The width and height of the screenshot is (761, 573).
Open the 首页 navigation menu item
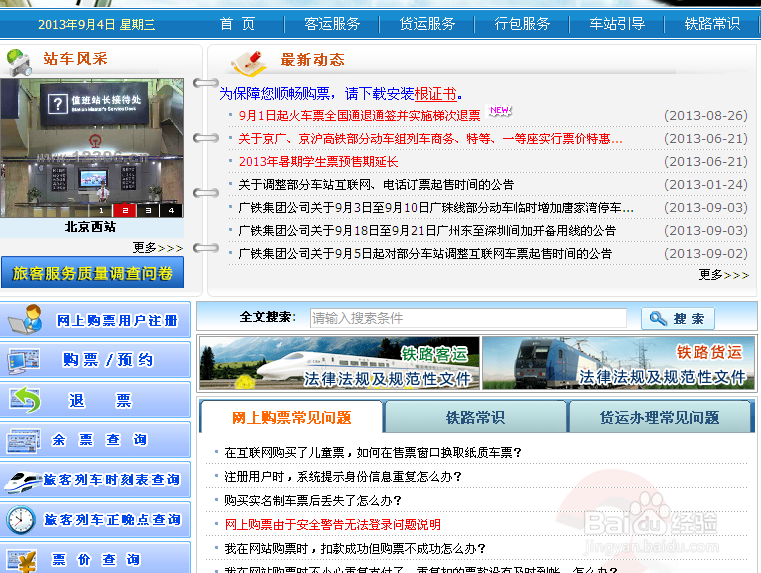click(x=237, y=23)
